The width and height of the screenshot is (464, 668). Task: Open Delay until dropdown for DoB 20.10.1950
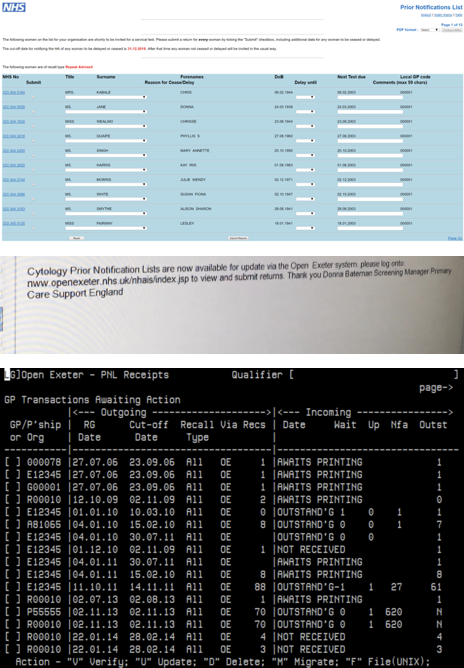point(305,155)
